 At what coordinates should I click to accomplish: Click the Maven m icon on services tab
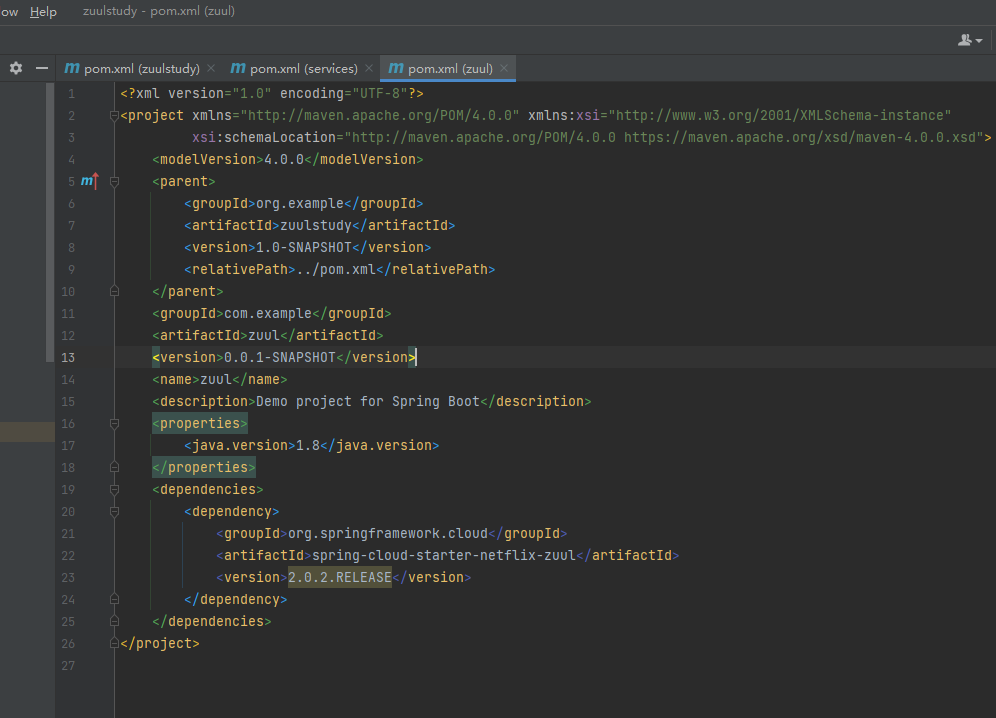coord(238,68)
